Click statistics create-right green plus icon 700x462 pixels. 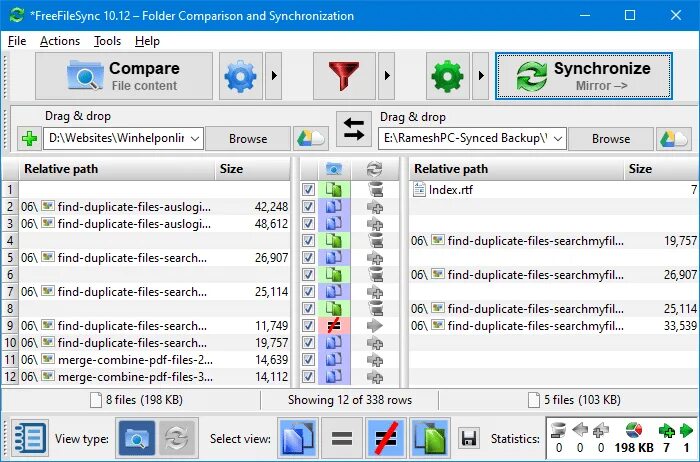tap(667, 430)
